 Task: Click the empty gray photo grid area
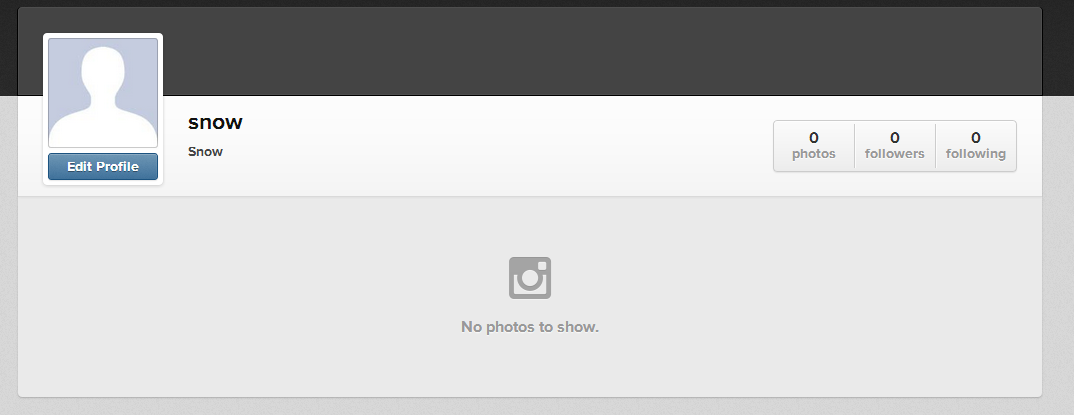point(274,294)
